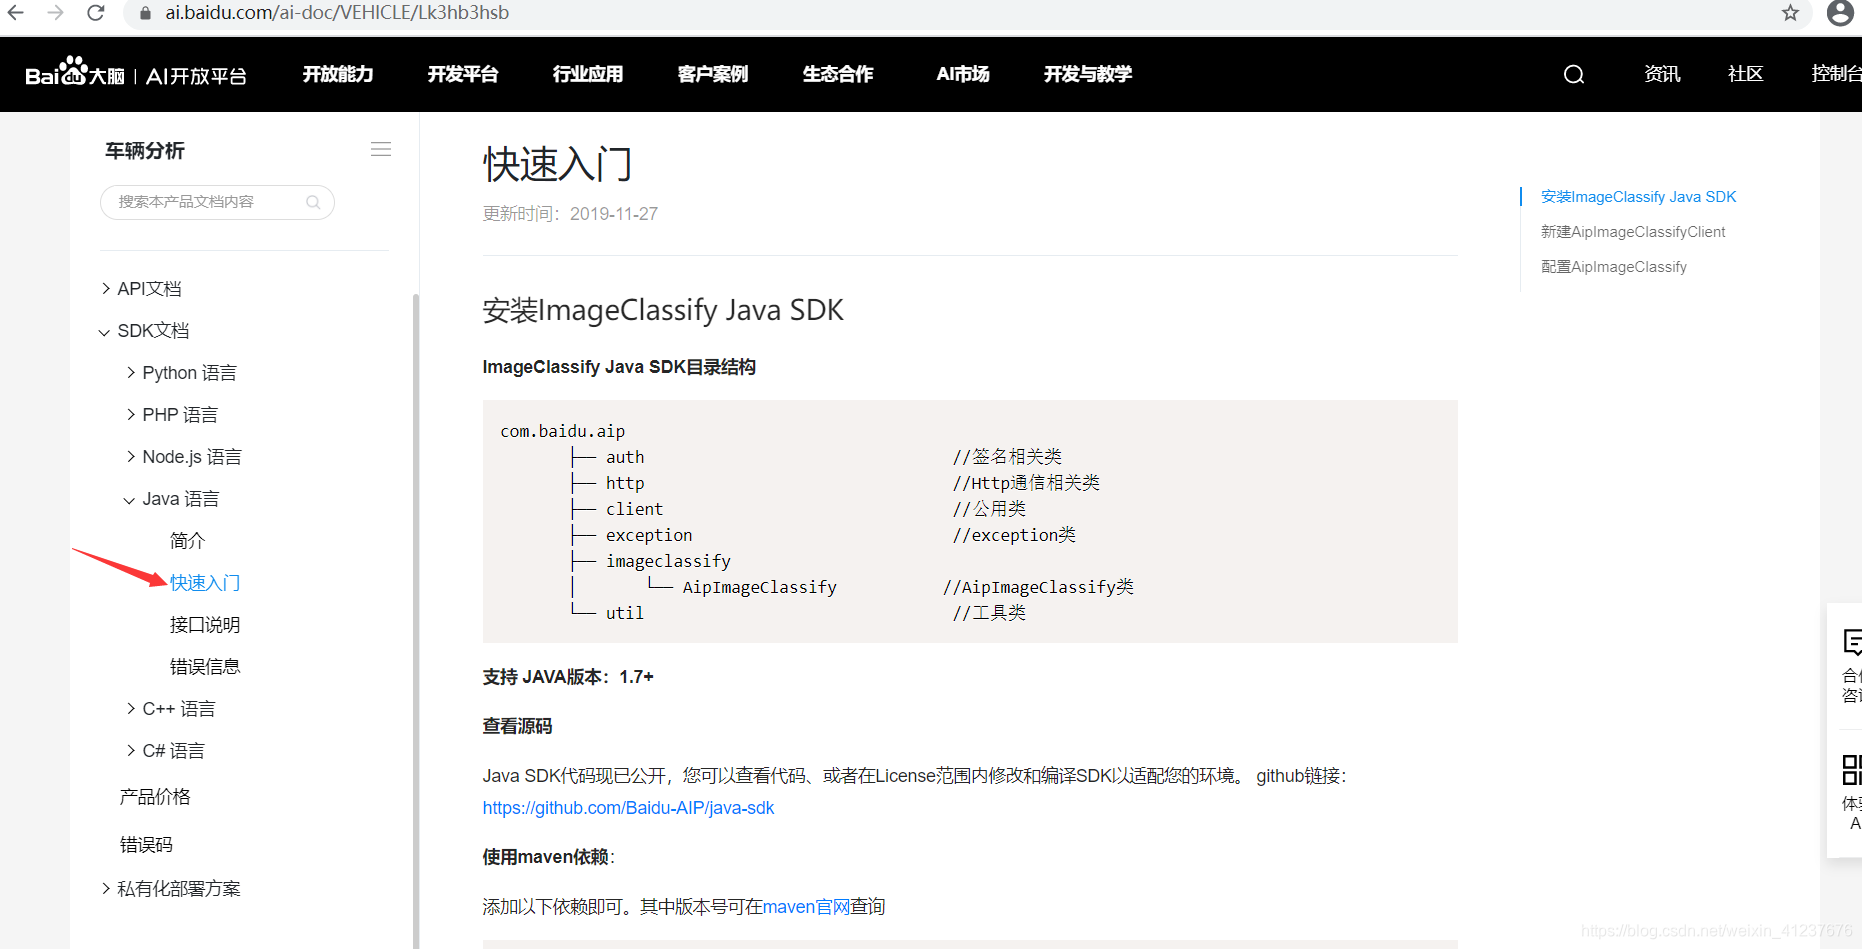Screen dimensions: 1862x949
Task: Open 产品价格 page
Action: [155, 797]
